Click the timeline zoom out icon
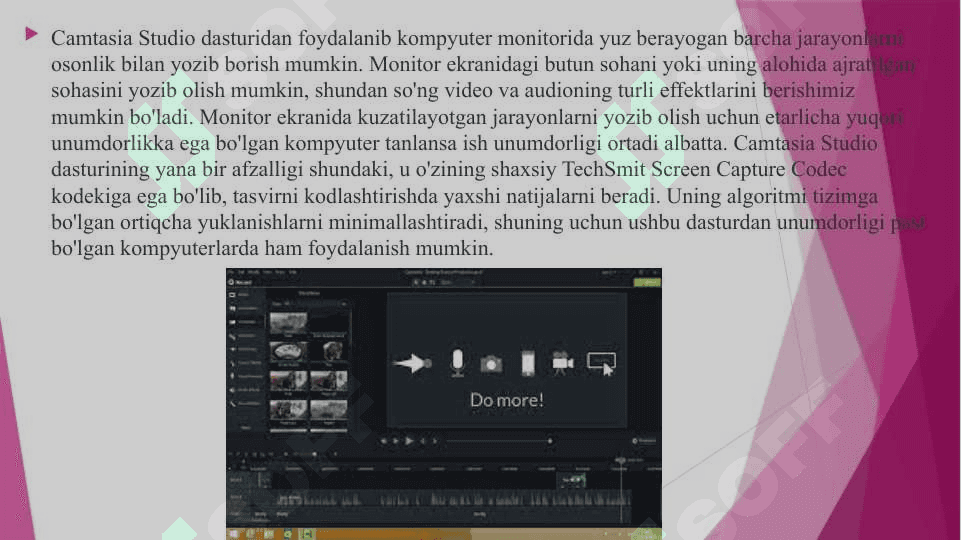The image size is (961, 540). 286,454
